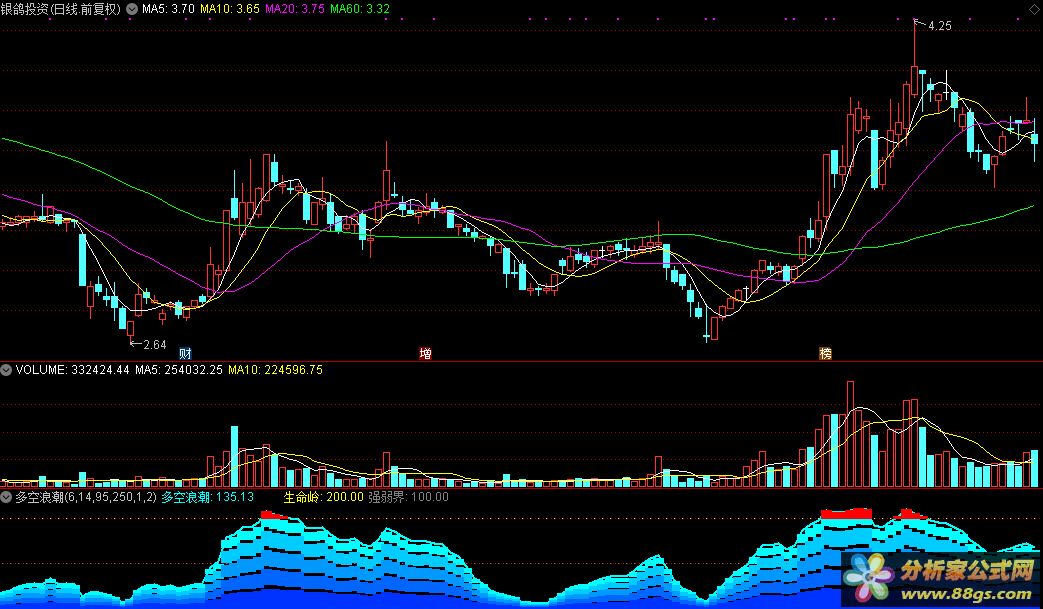Click the 多空浪潮(6,14,95,250,1,2) parameters label
Viewport: 1043px width, 609px height.
click(x=86, y=497)
